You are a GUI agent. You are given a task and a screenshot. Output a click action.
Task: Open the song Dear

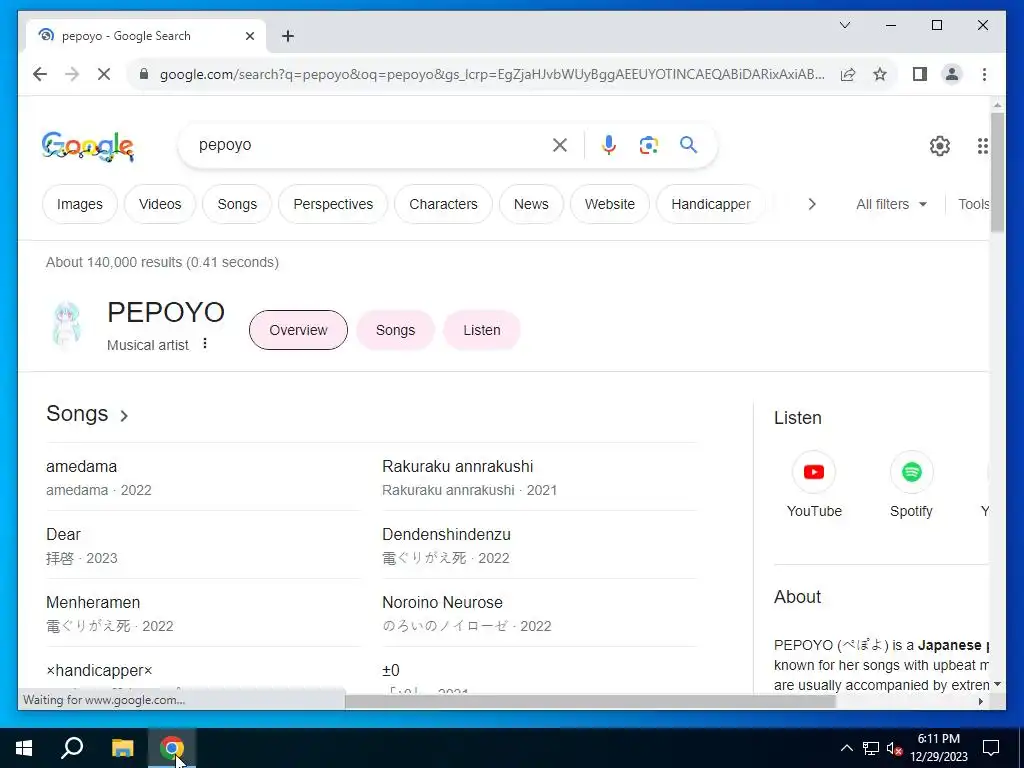pyautogui.click(x=63, y=535)
